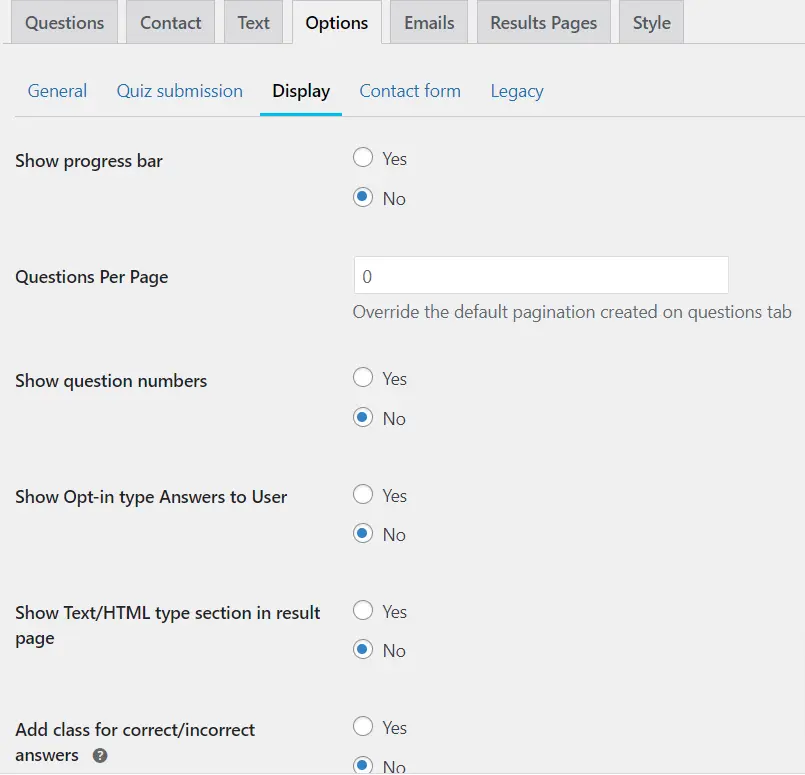
Task: Open the Text tab
Action: point(253,23)
